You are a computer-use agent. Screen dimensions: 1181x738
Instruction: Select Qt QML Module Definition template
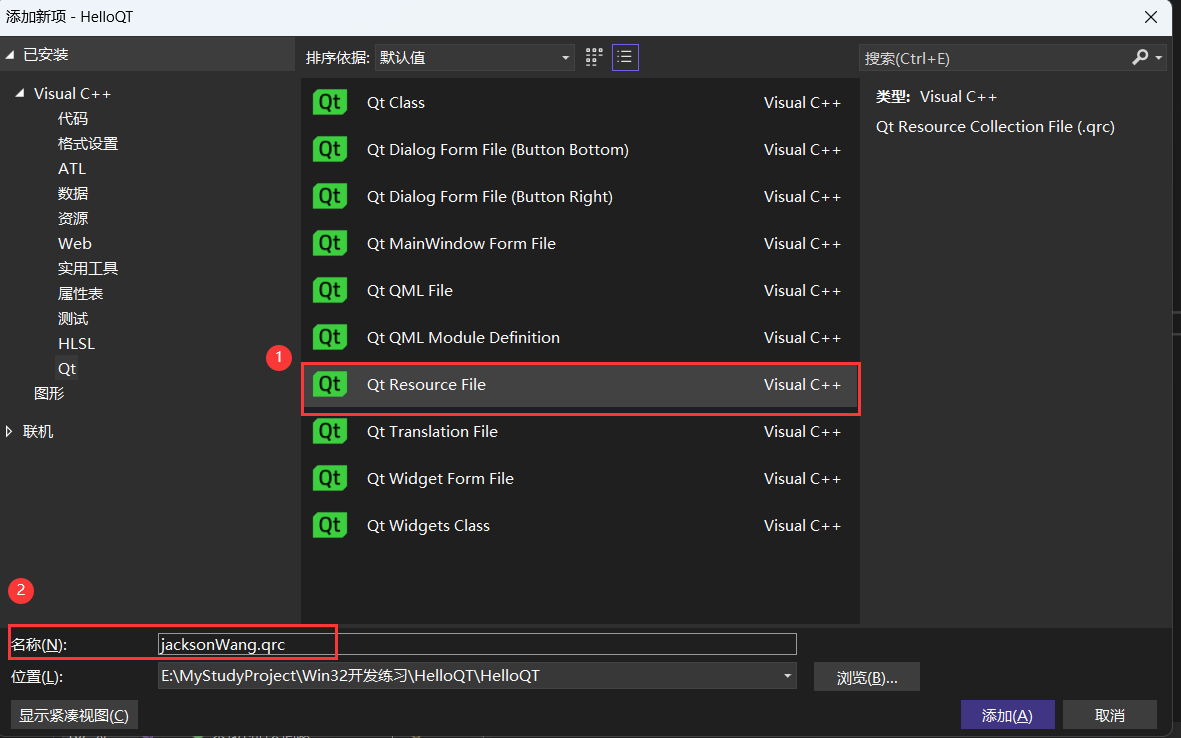coord(580,337)
